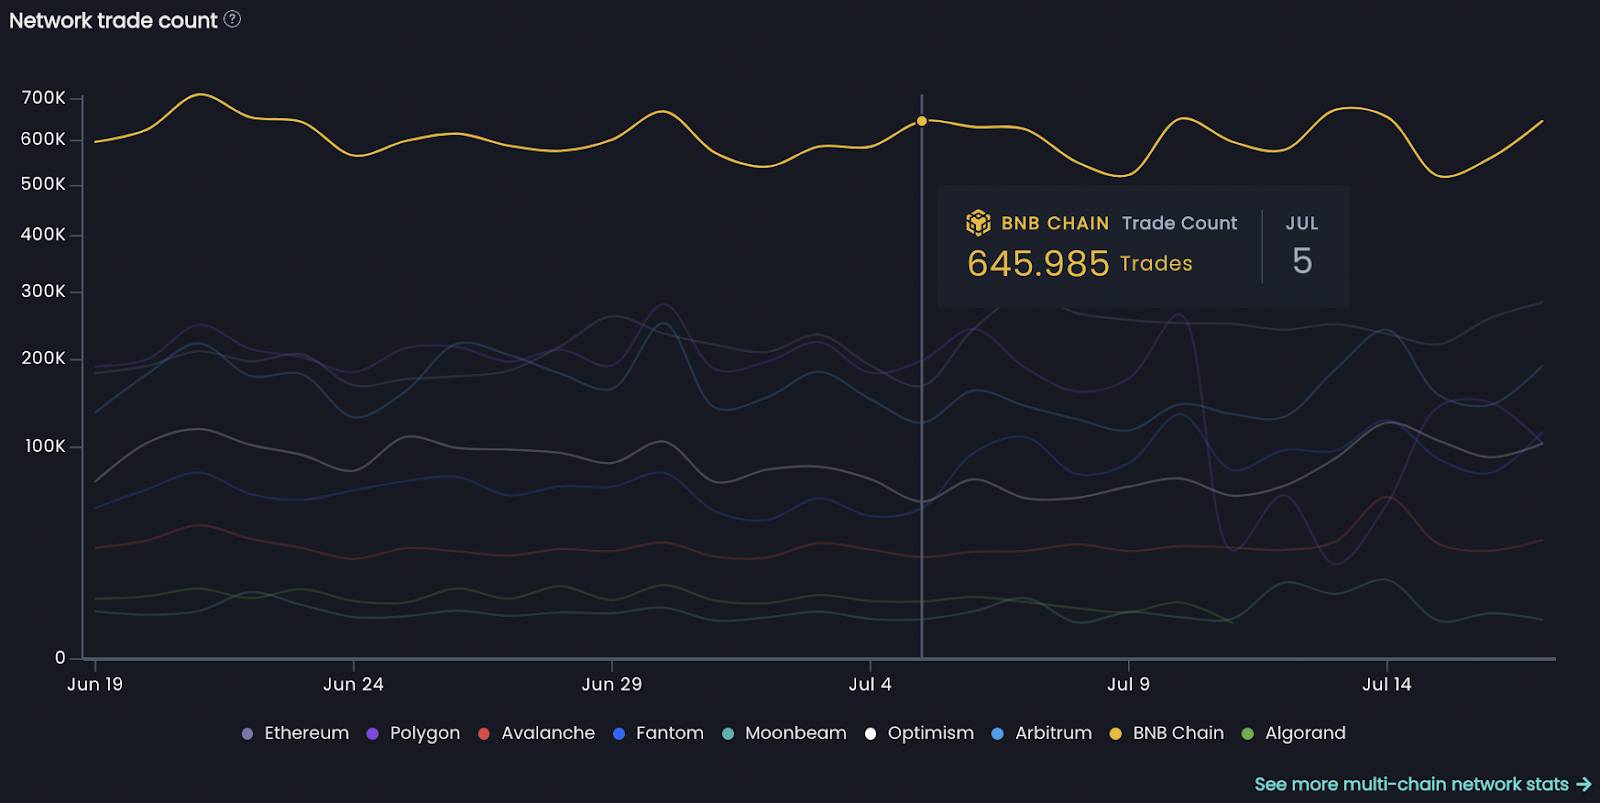This screenshot has width=1600, height=803.
Task: Click the JUL 5 date in tooltip
Action: [1302, 245]
